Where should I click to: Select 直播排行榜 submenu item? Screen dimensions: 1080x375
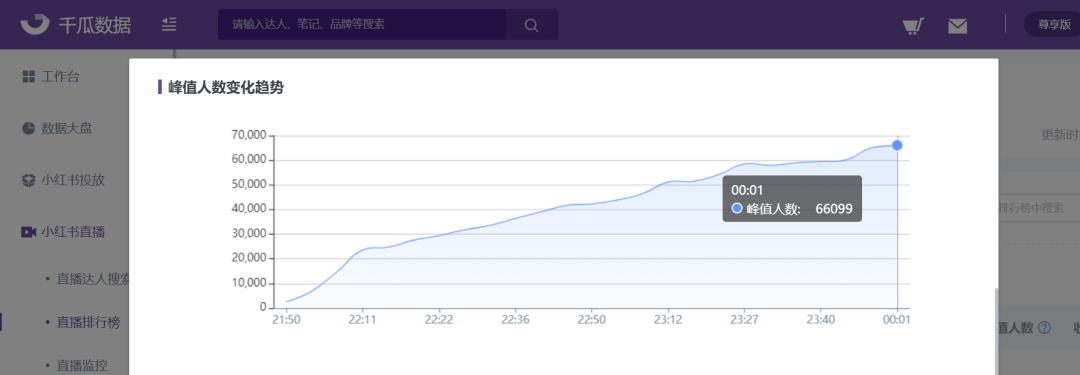pyautogui.click(x=88, y=322)
